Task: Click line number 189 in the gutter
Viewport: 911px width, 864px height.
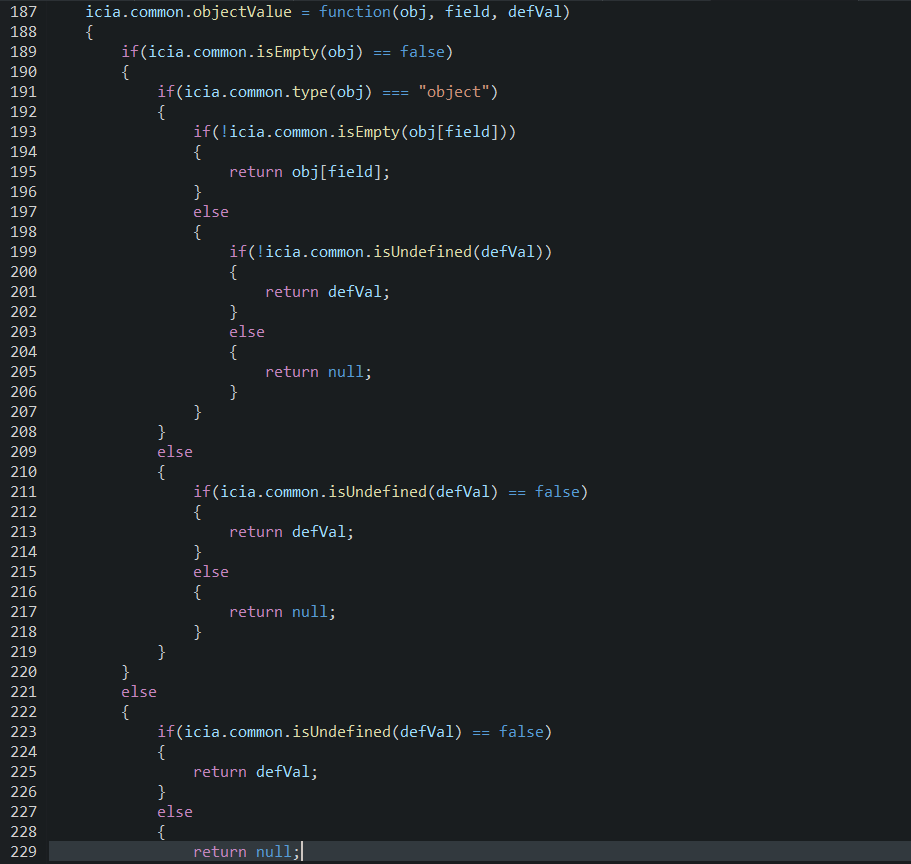Action: [x=23, y=52]
